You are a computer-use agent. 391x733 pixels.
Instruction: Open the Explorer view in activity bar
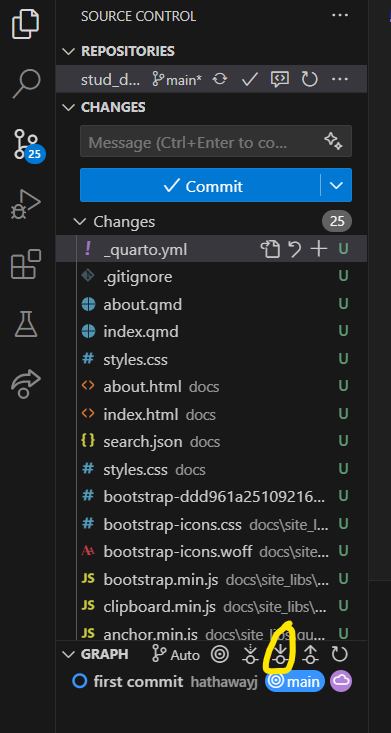coord(25,23)
